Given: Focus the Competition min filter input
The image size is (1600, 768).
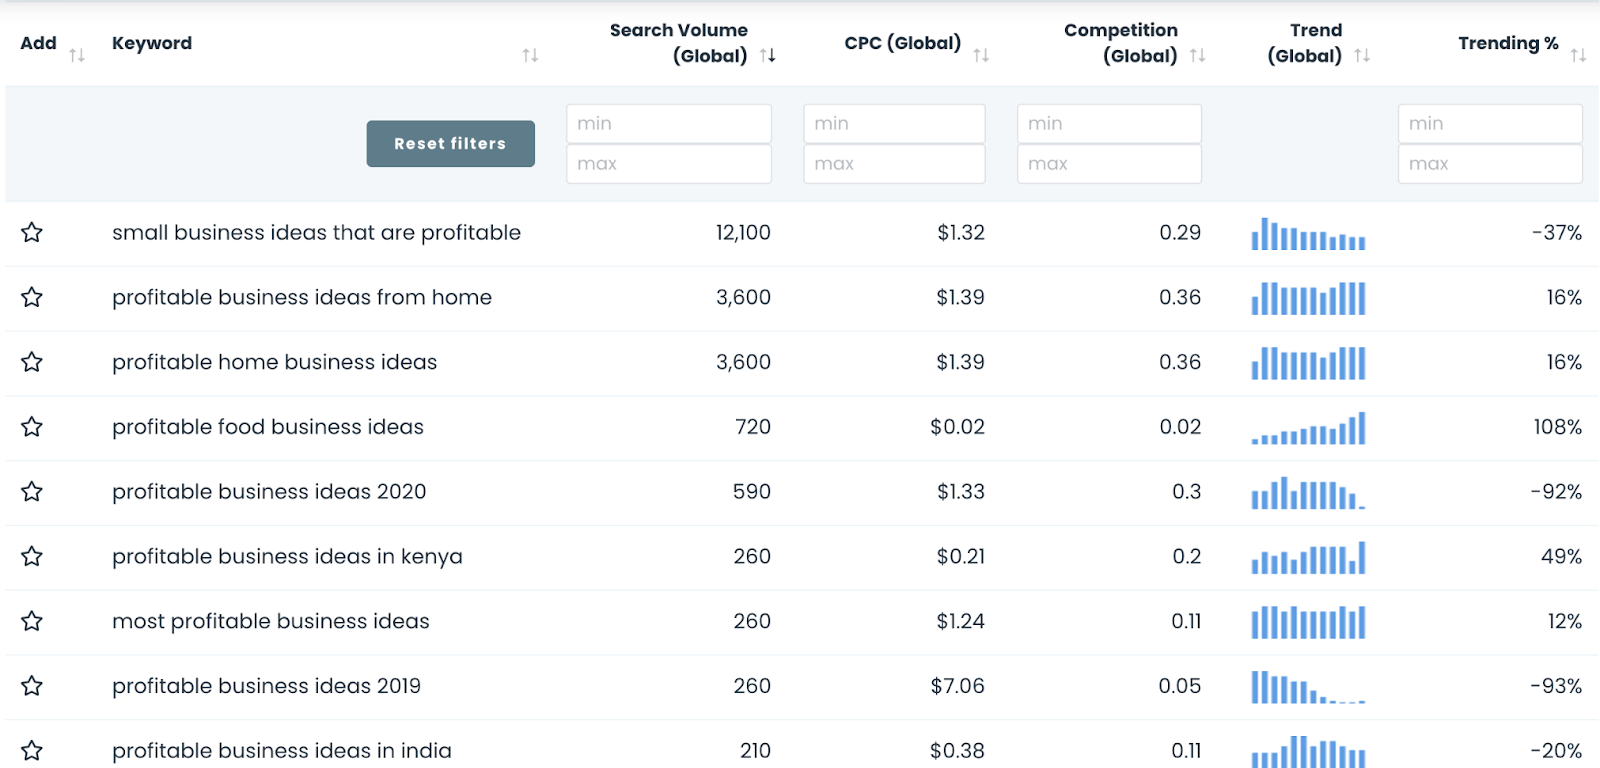Looking at the screenshot, I should (1109, 124).
